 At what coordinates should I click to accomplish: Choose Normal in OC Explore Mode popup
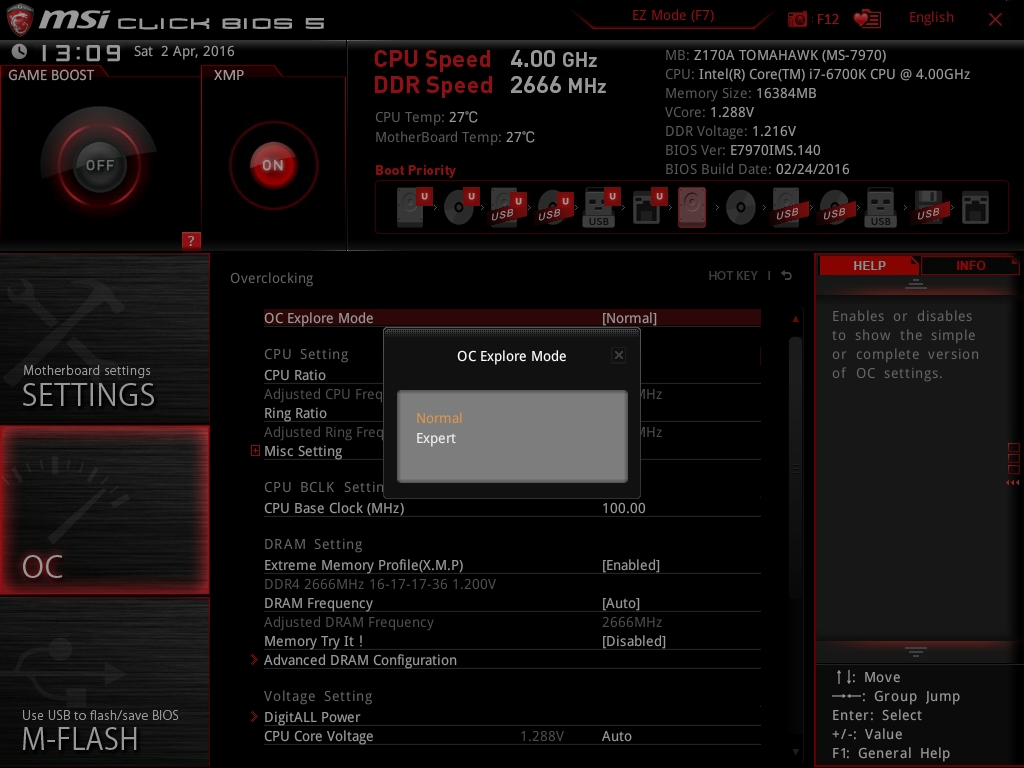pyautogui.click(x=439, y=418)
